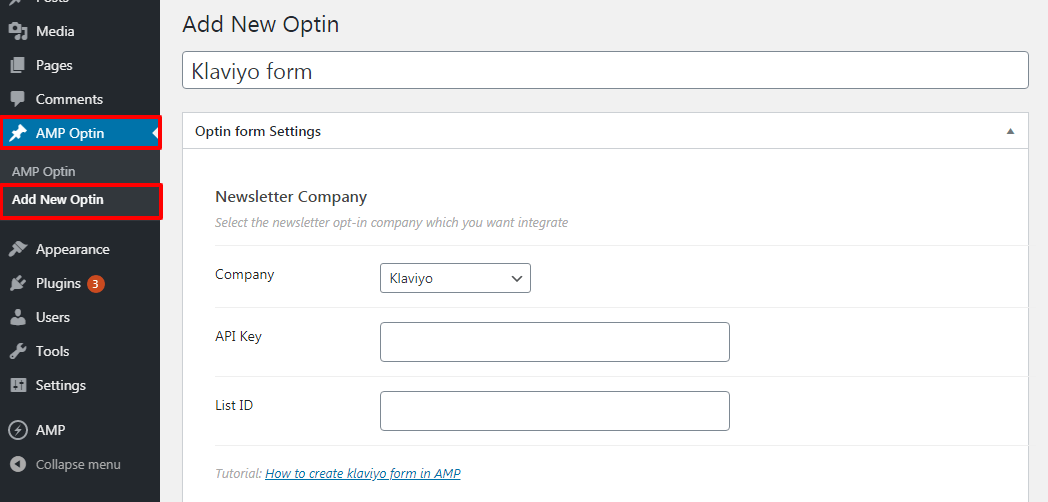Click the 'API Key' label

pyautogui.click(x=239, y=336)
